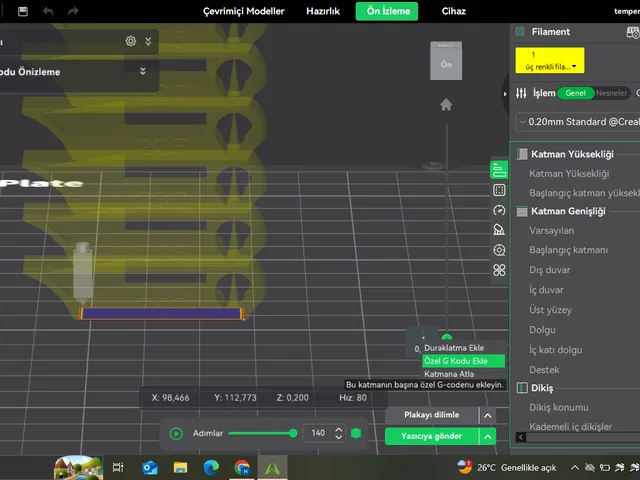Screen dimensions: 640x480
Task: Open Task View on the taskbar
Action: (118, 467)
